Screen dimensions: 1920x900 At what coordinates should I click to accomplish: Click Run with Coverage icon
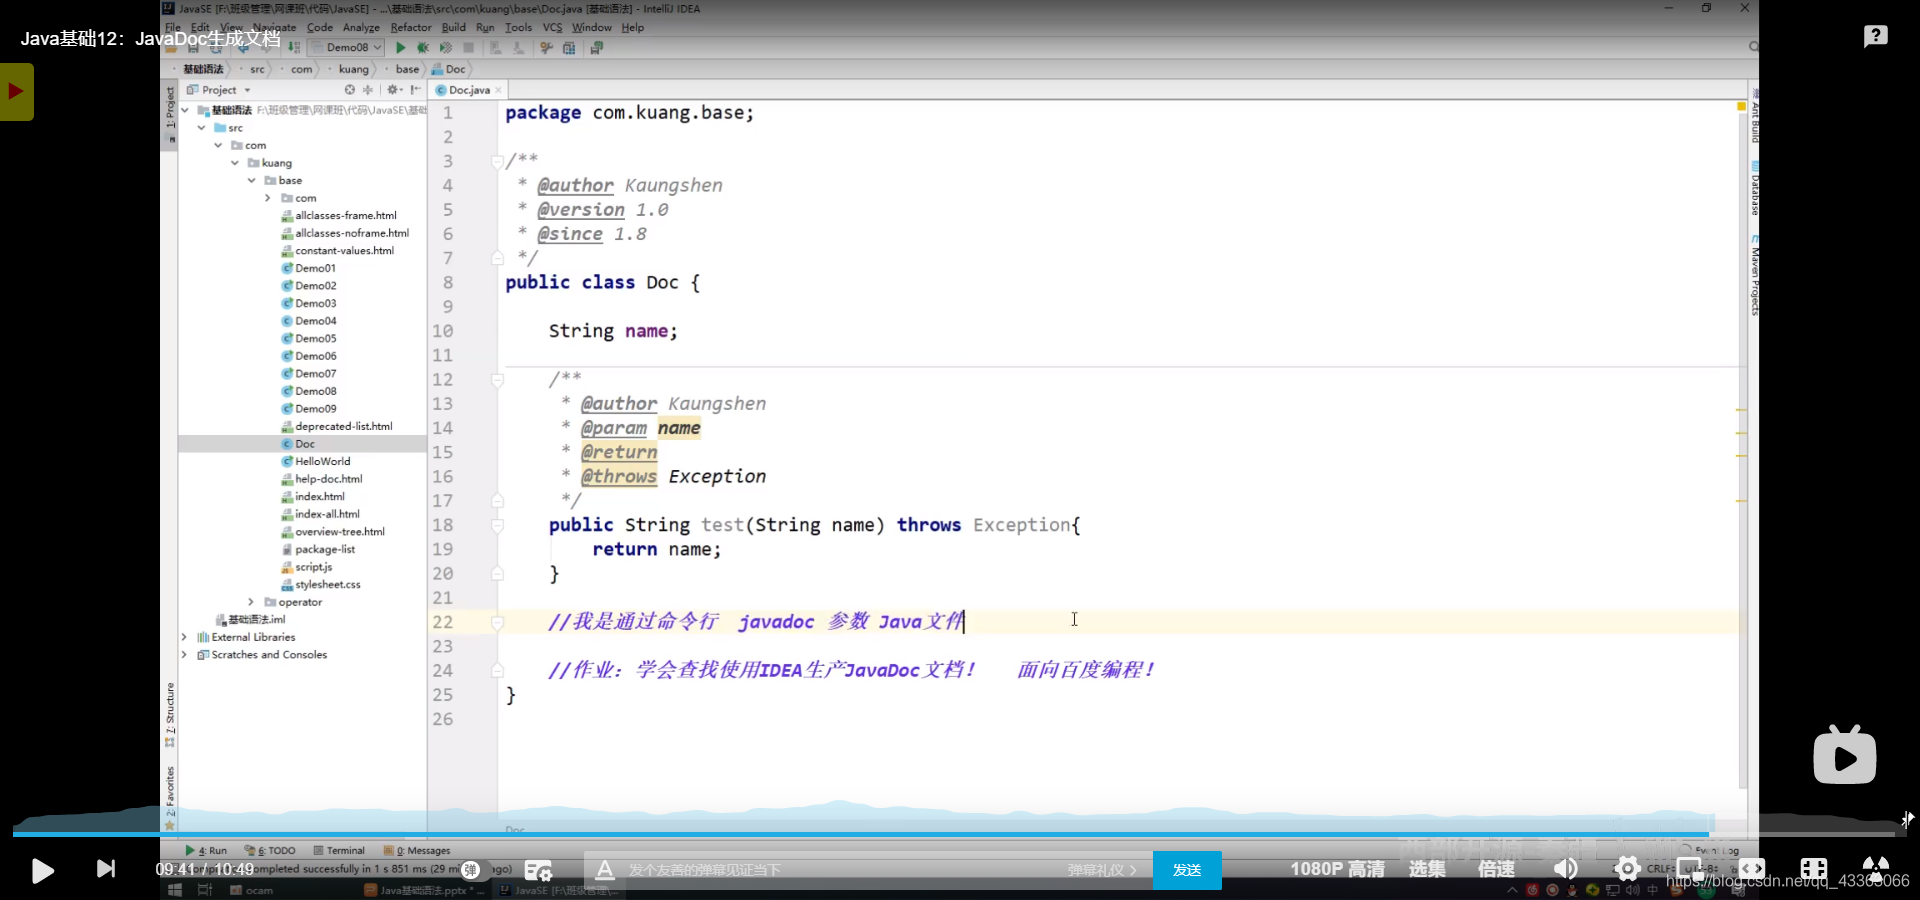pyautogui.click(x=446, y=48)
